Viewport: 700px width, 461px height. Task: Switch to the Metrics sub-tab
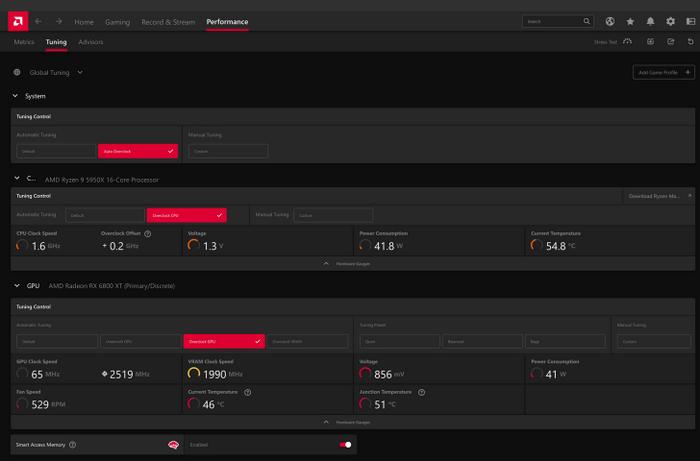[24, 42]
